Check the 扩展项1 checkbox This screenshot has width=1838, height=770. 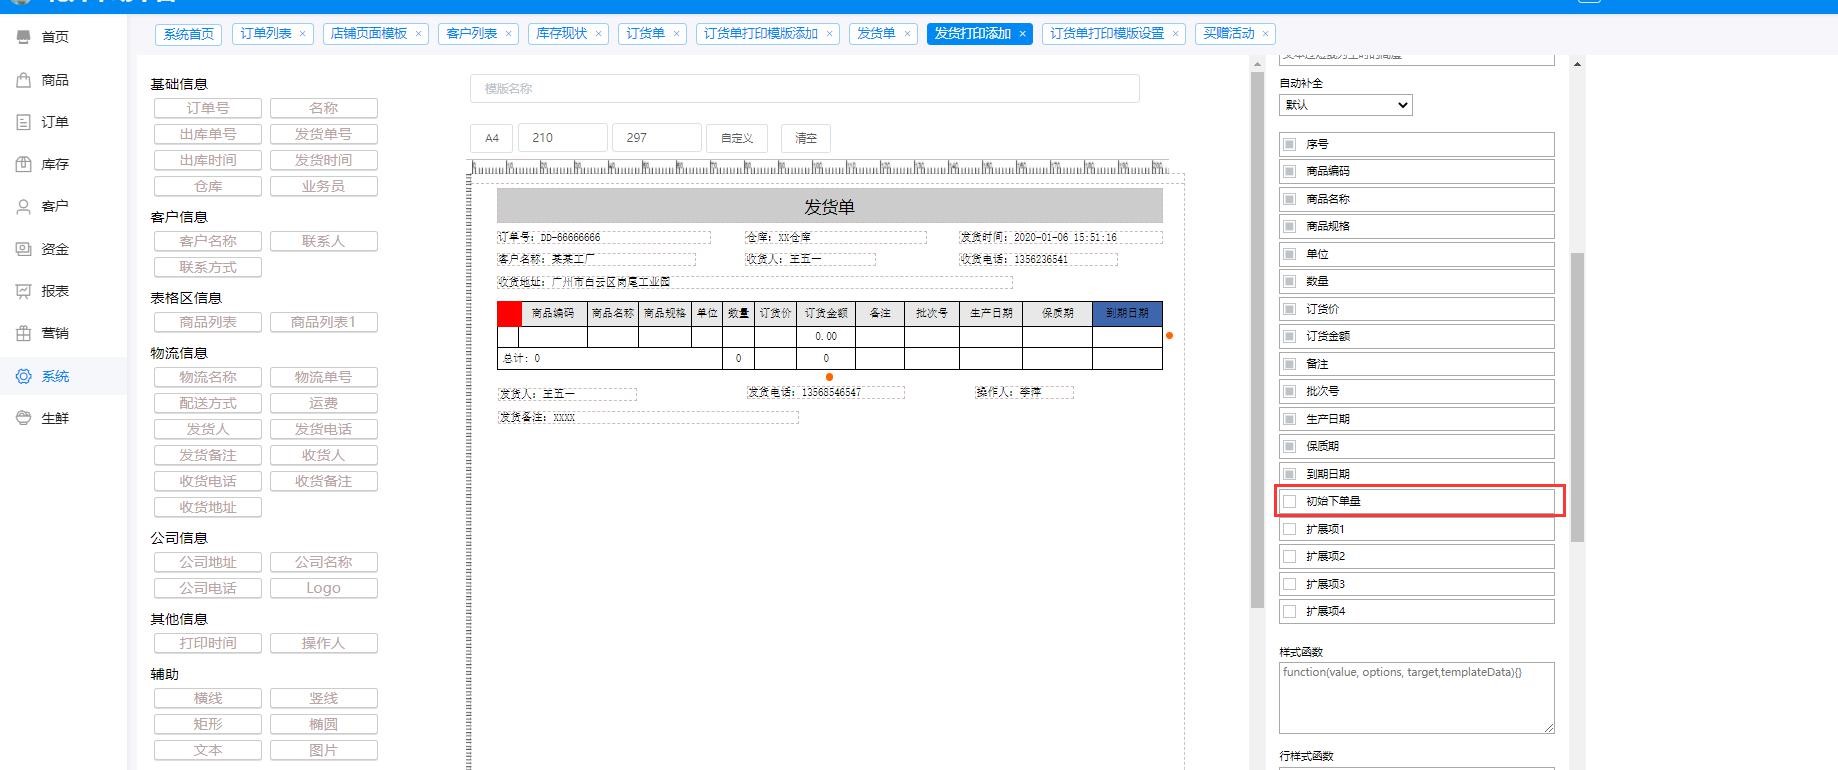(1290, 529)
